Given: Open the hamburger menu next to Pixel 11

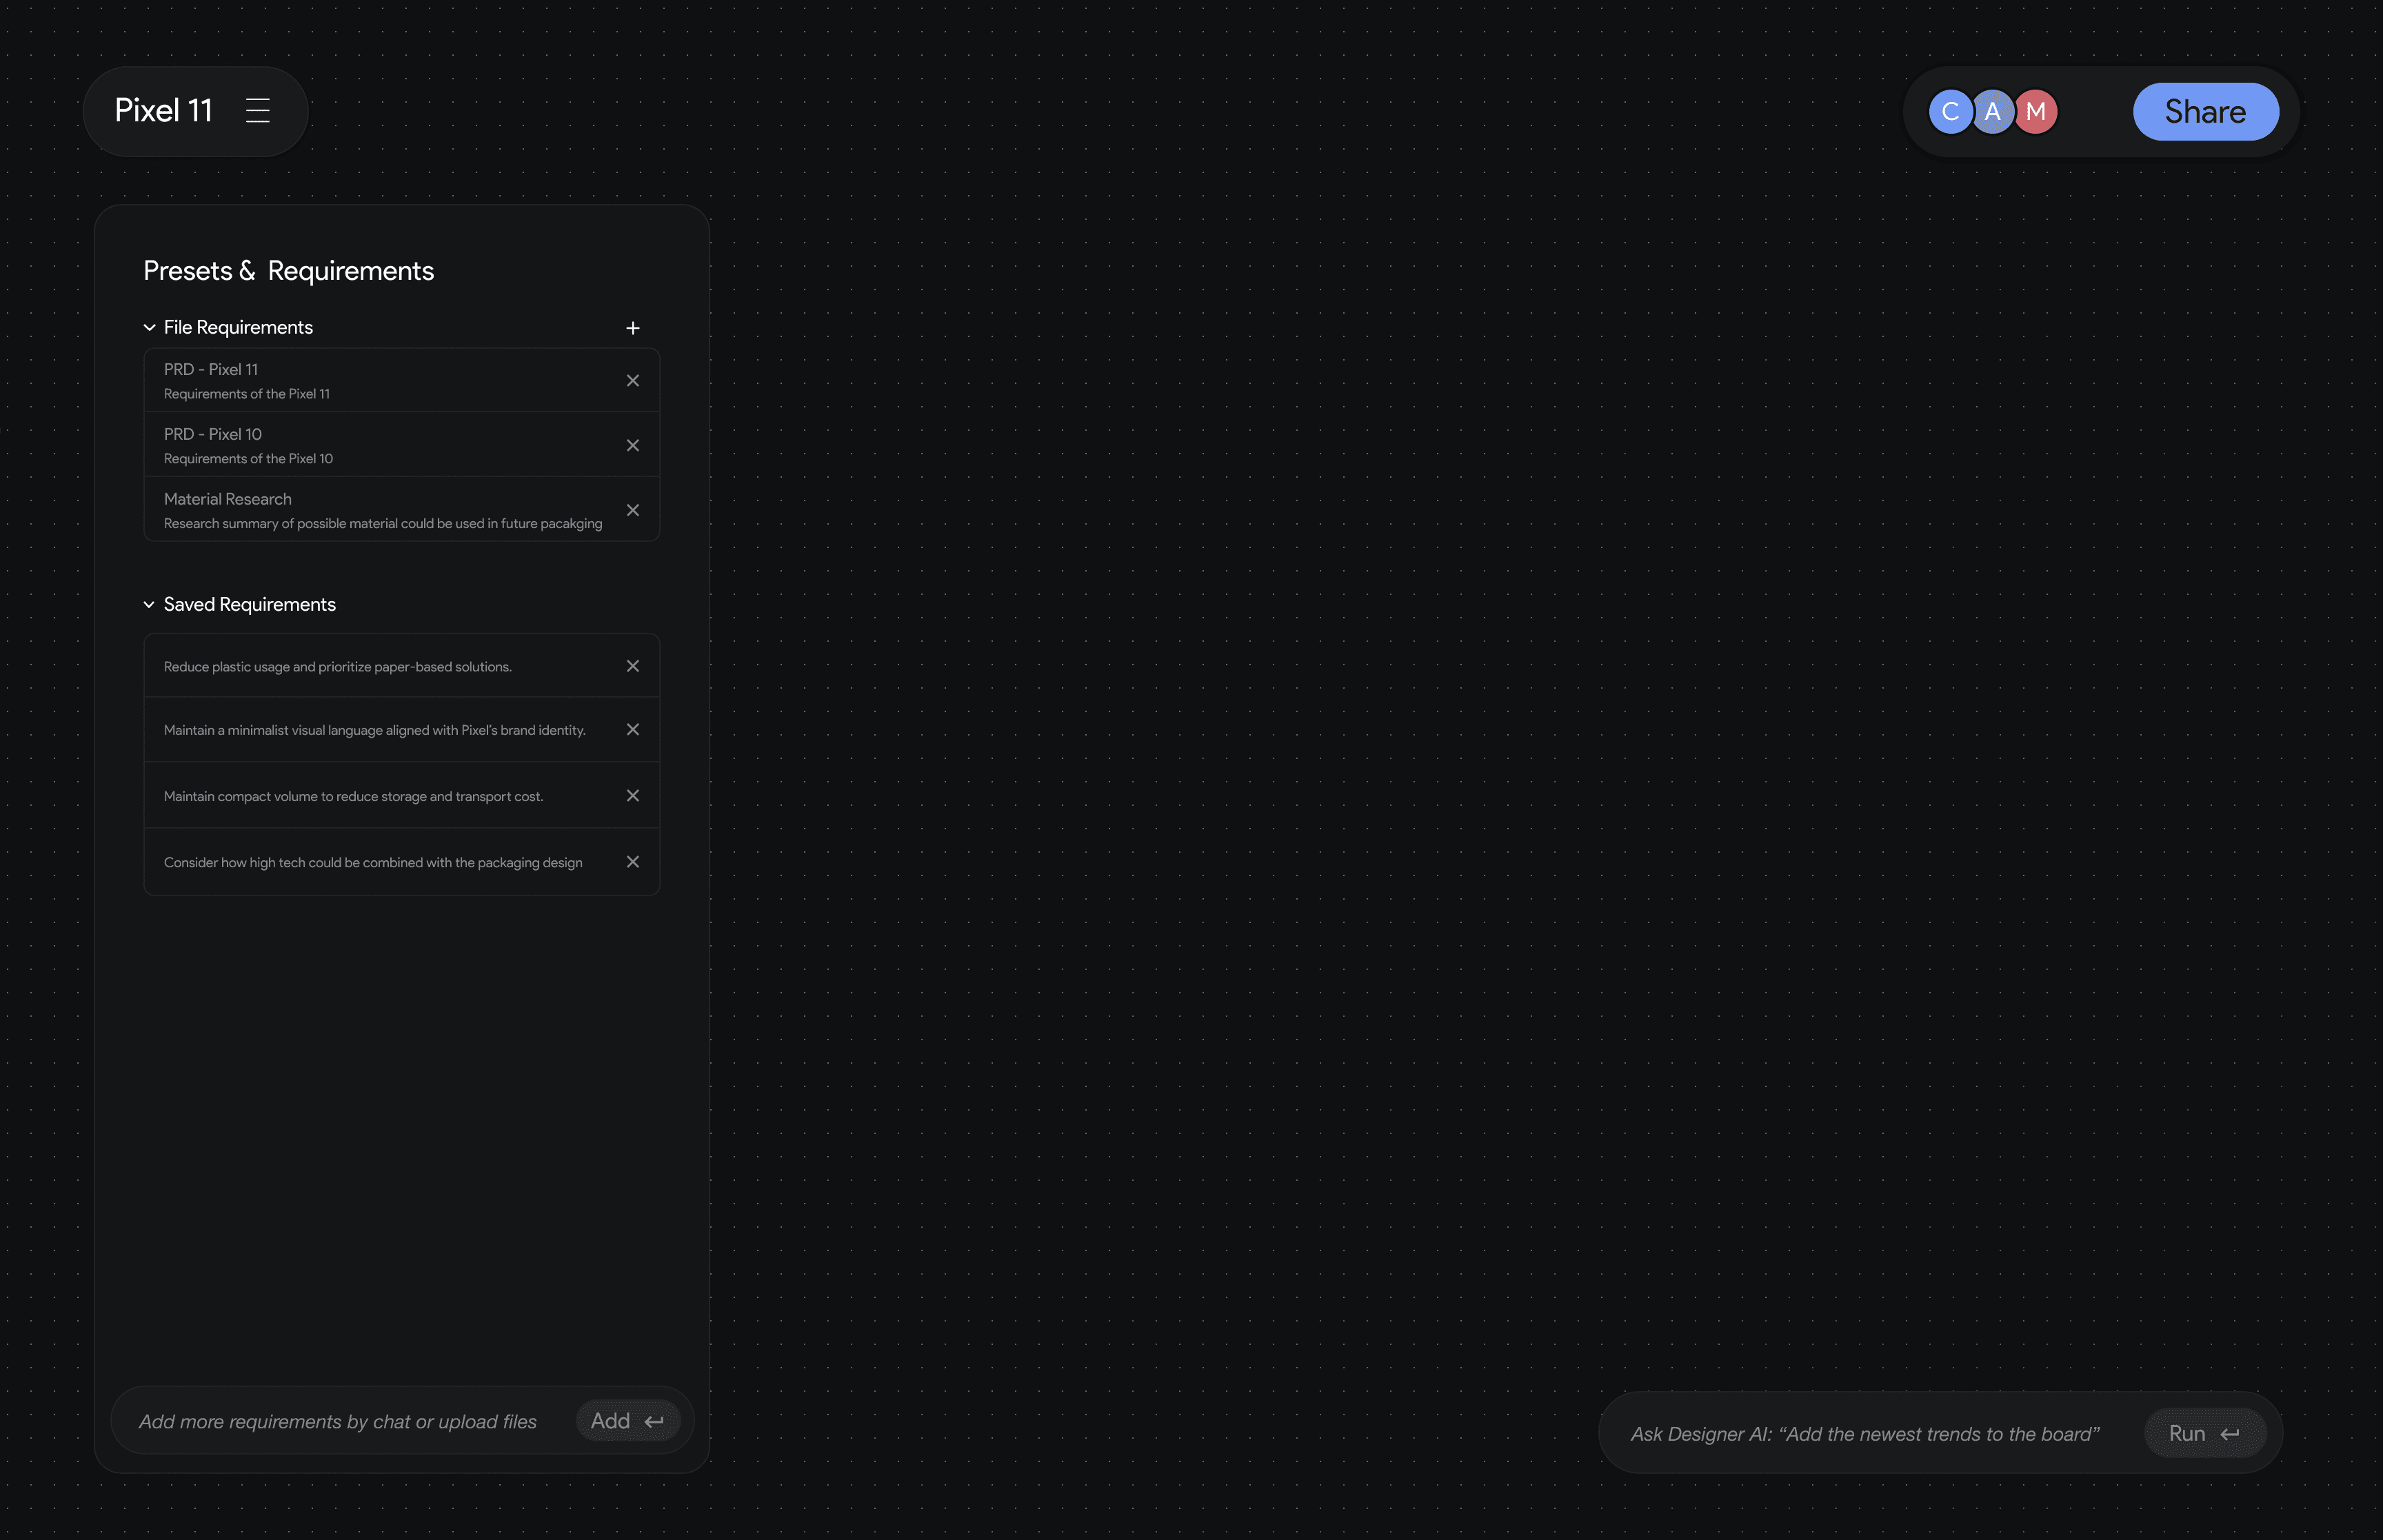Looking at the screenshot, I should point(257,111).
